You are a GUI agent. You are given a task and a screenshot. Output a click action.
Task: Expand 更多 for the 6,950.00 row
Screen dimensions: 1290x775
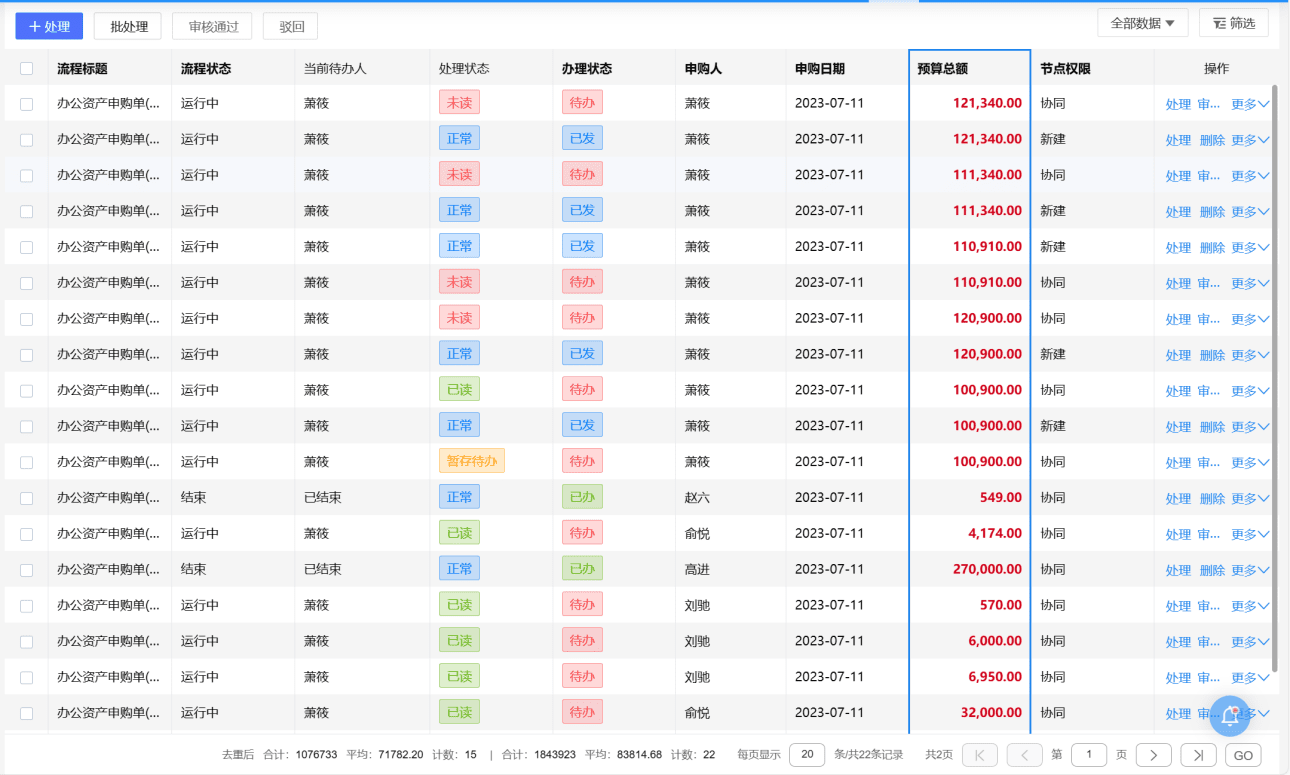(1250, 678)
